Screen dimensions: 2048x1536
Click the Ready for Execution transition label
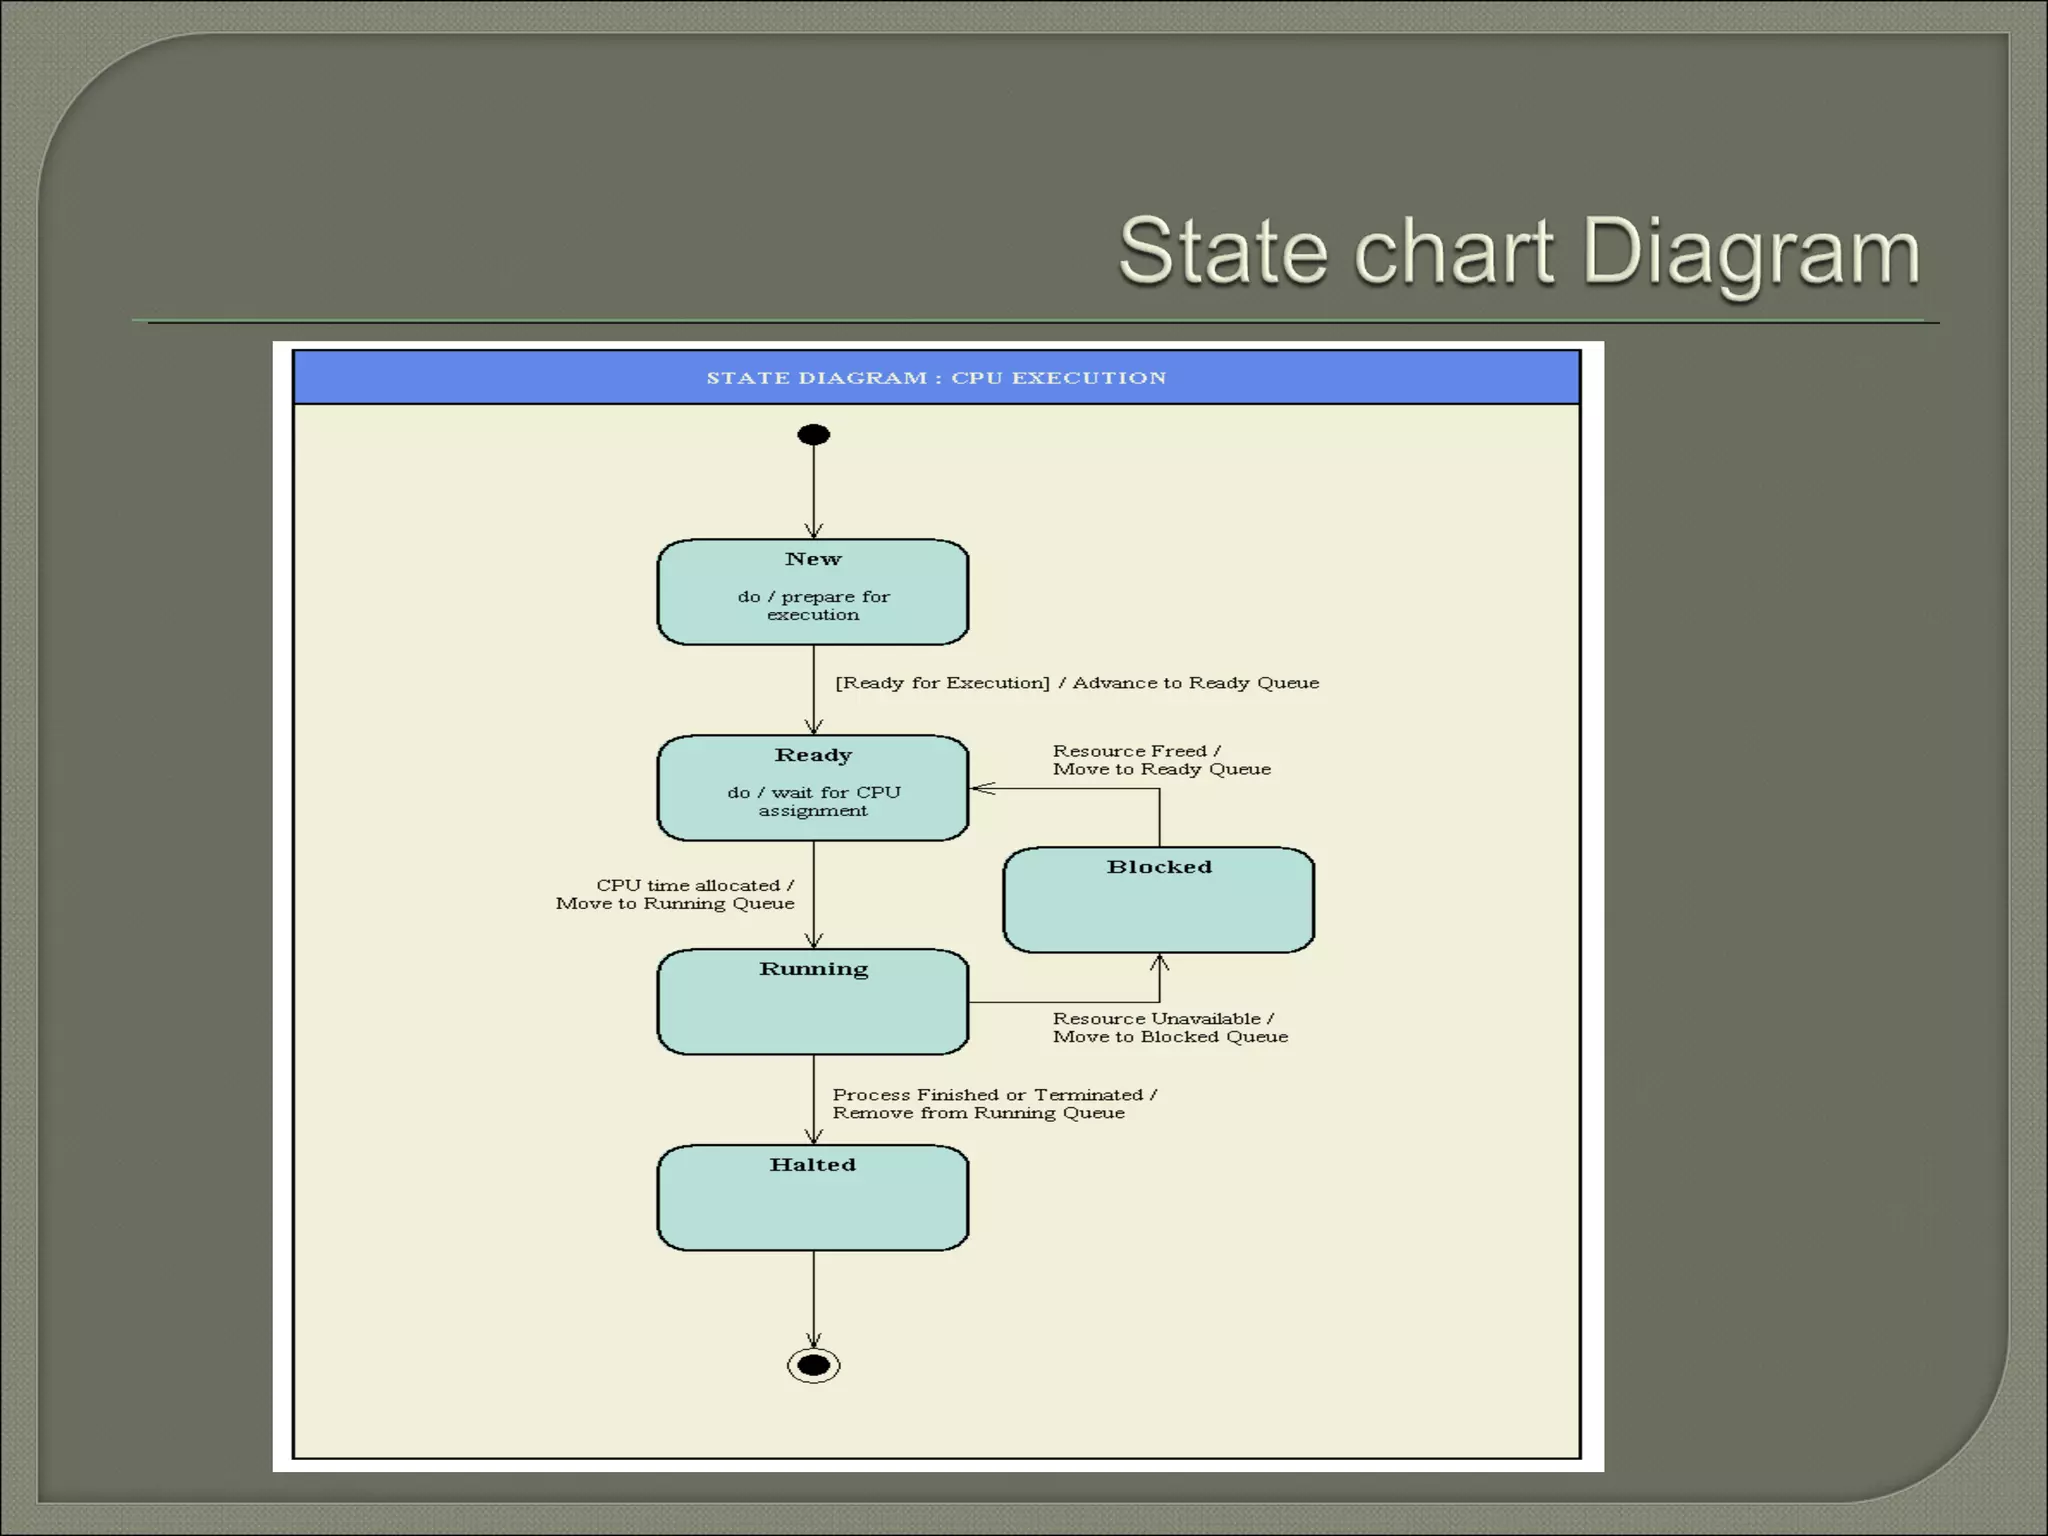[x=1077, y=683]
